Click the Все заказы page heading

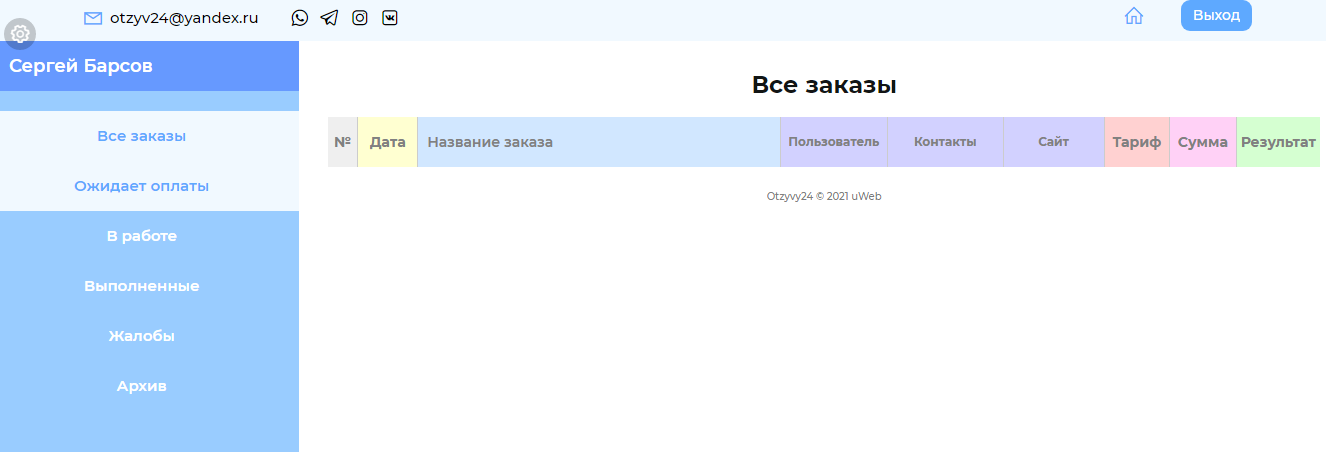pyautogui.click(x=824, y=86)
